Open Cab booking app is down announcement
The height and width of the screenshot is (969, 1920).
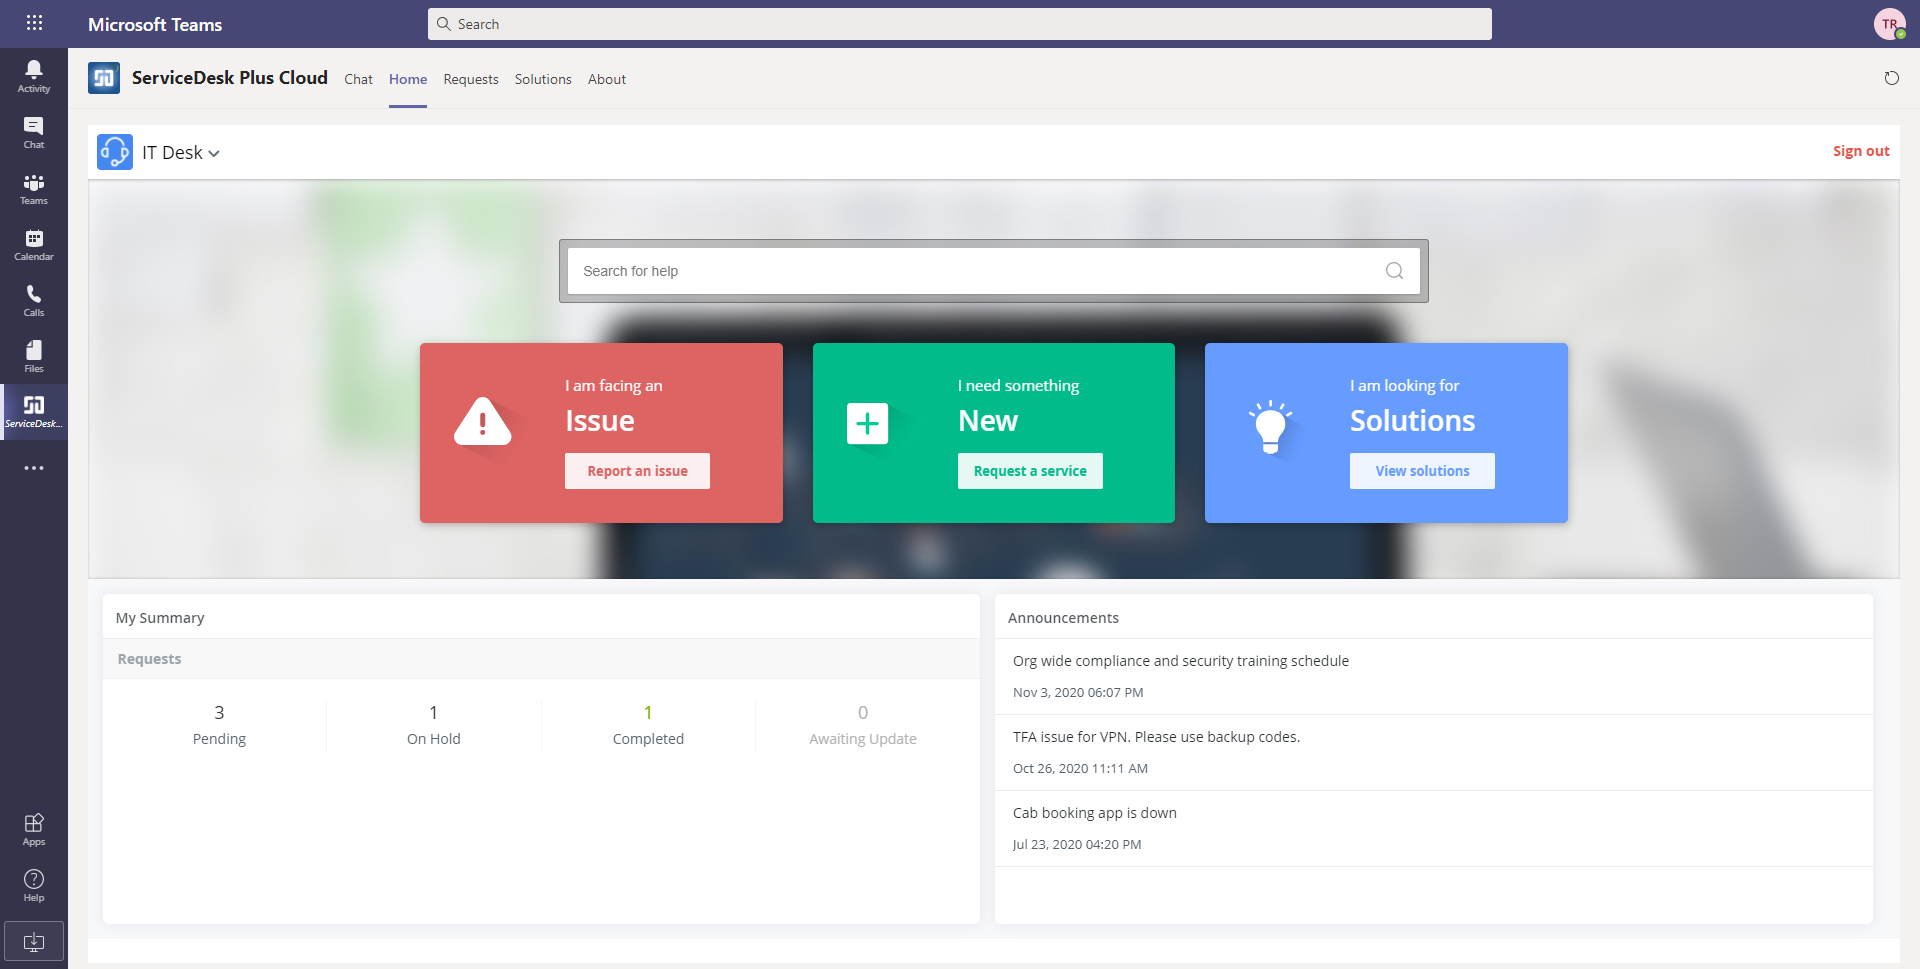point(1095,813)
